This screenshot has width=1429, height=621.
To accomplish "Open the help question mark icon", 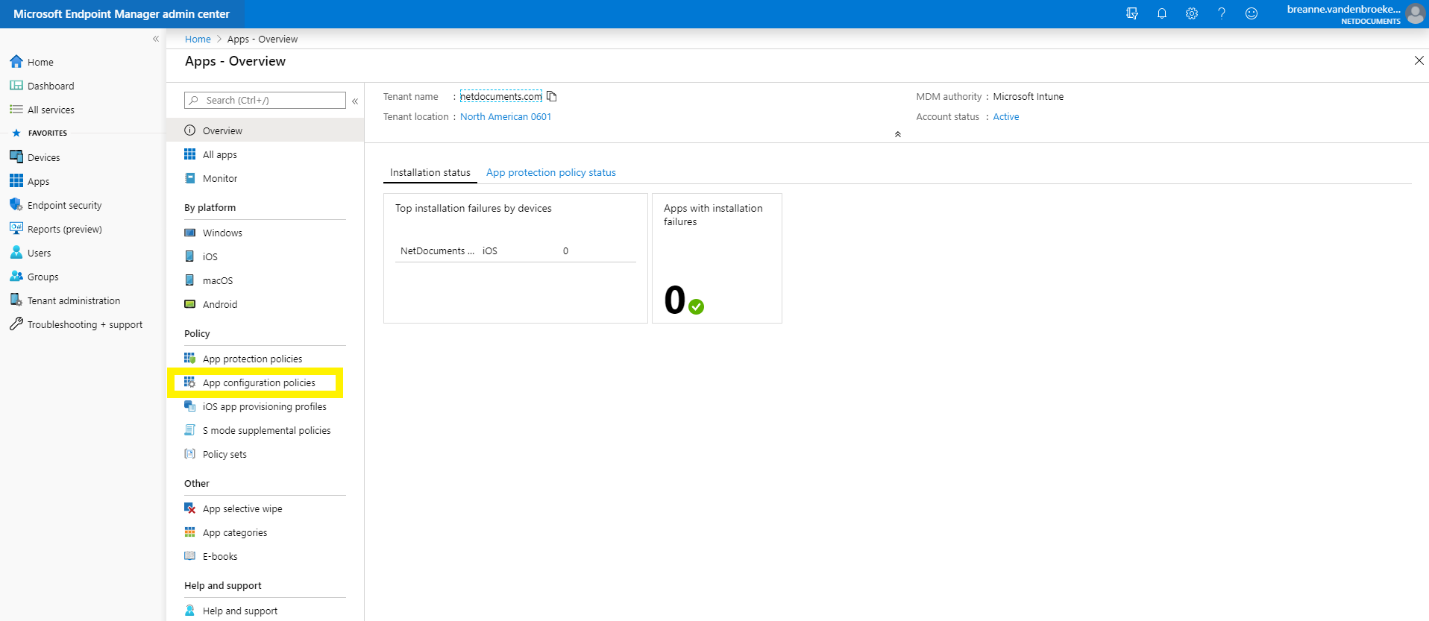I will coord(1221,13).
